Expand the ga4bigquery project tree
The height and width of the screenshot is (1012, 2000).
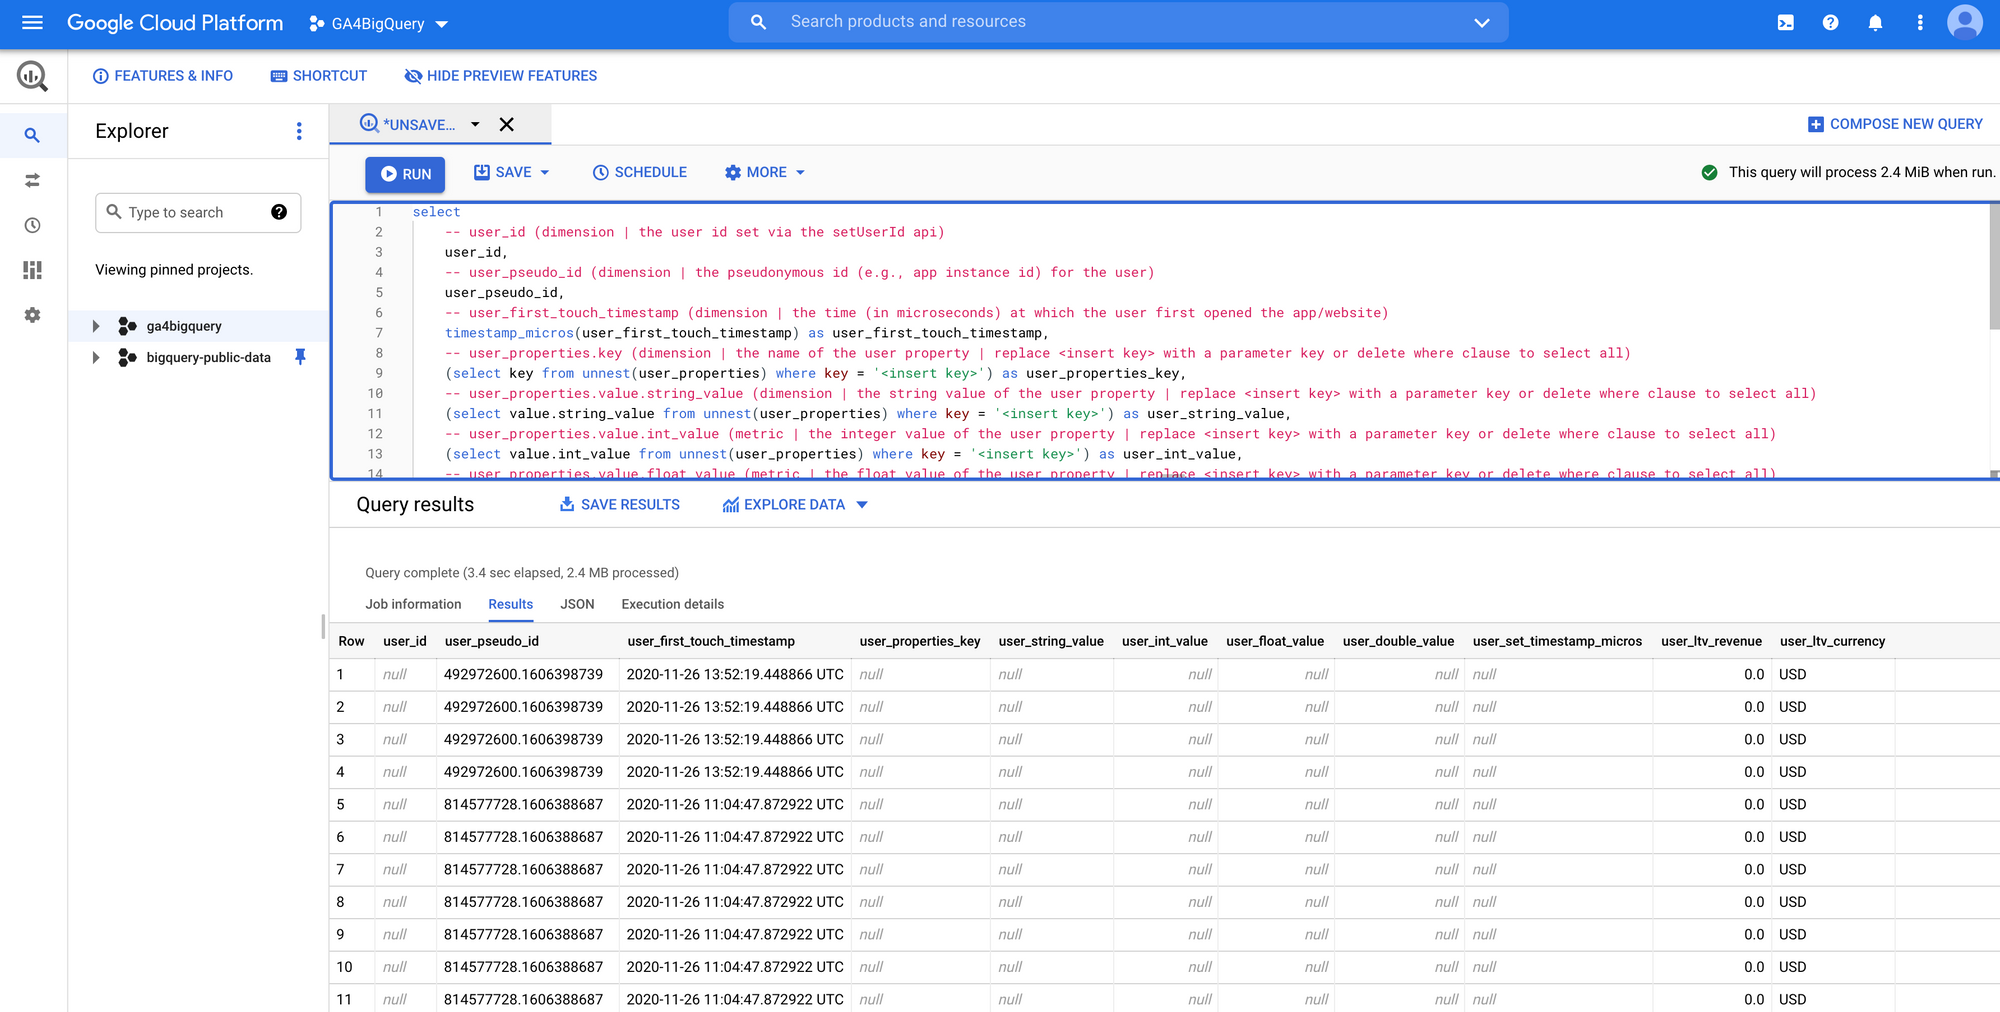[x=96, y=326]
